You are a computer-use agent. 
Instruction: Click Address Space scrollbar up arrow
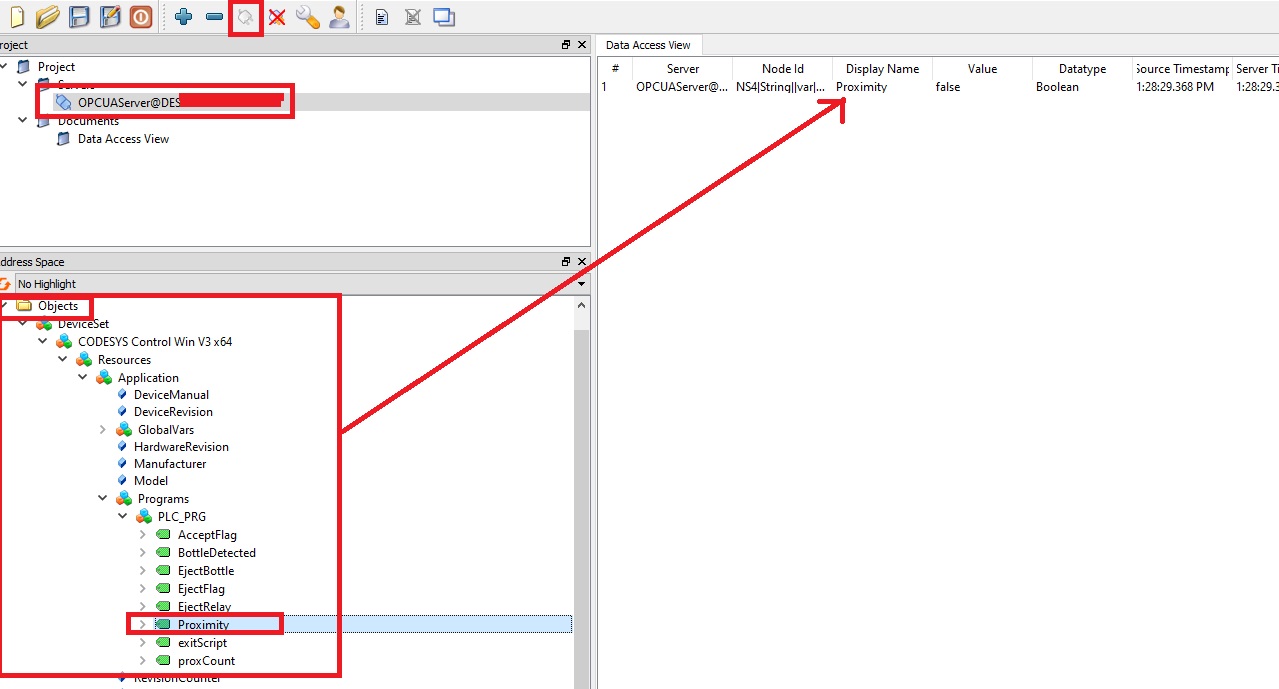pyautogui.click(x=582, y=306)
